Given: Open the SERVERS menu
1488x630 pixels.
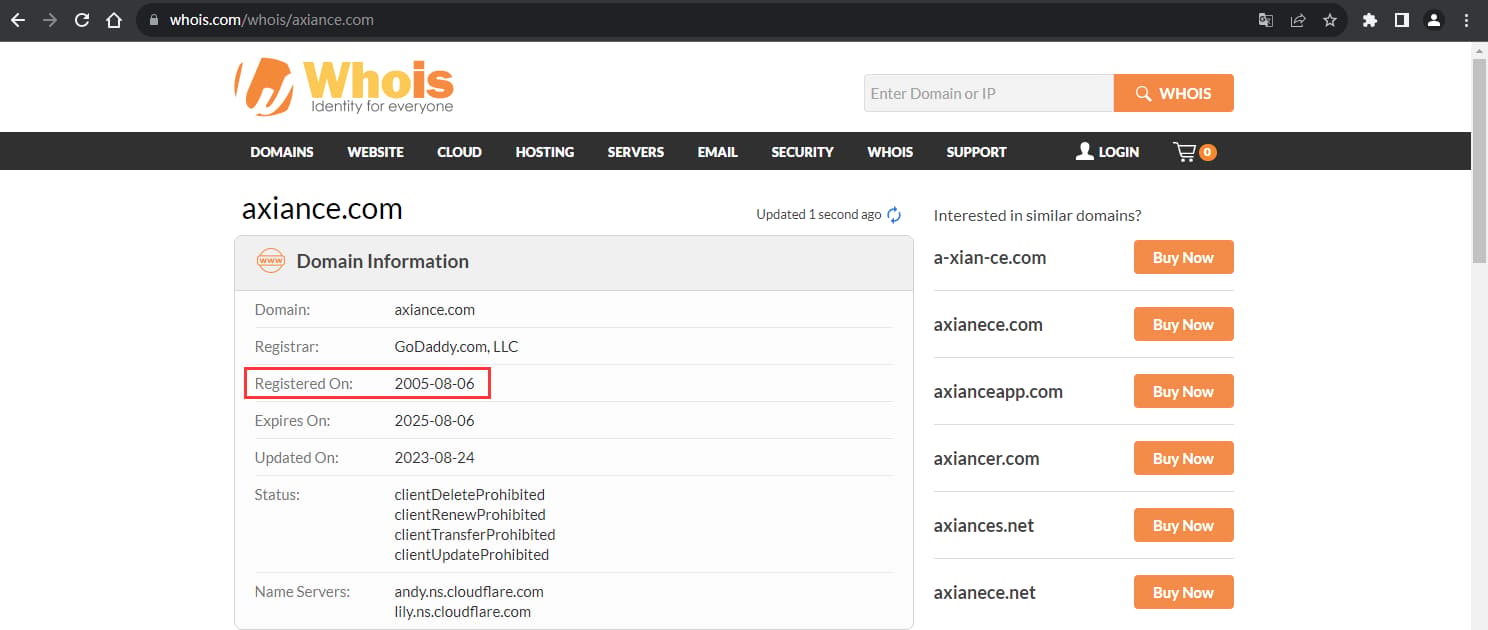Looking at the screenshot, I should pyautogui.click(x=636, y=152).
